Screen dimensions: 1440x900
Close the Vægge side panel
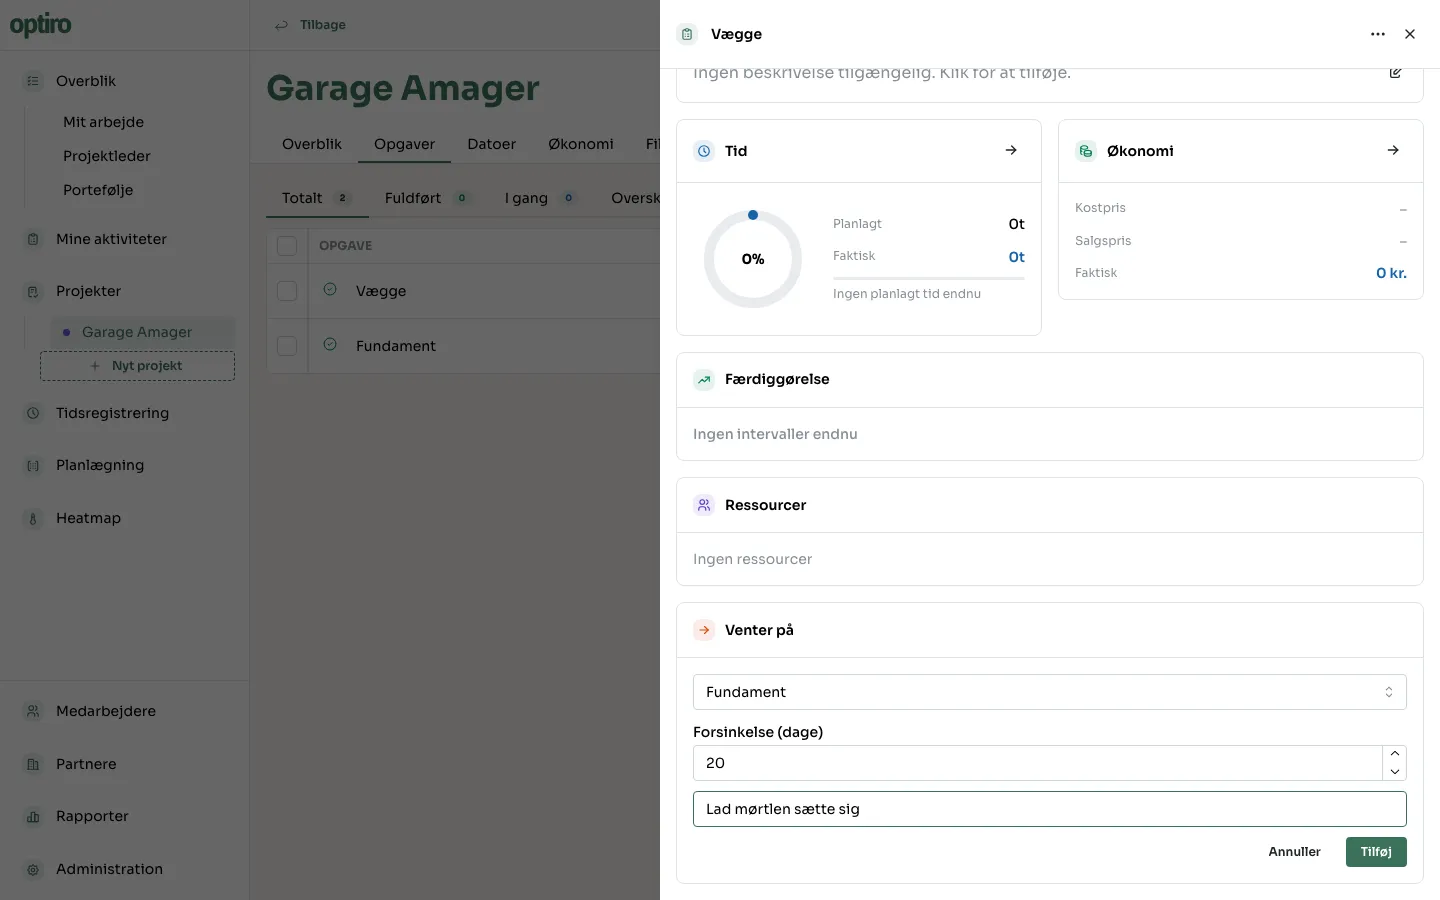point(1410,34)
